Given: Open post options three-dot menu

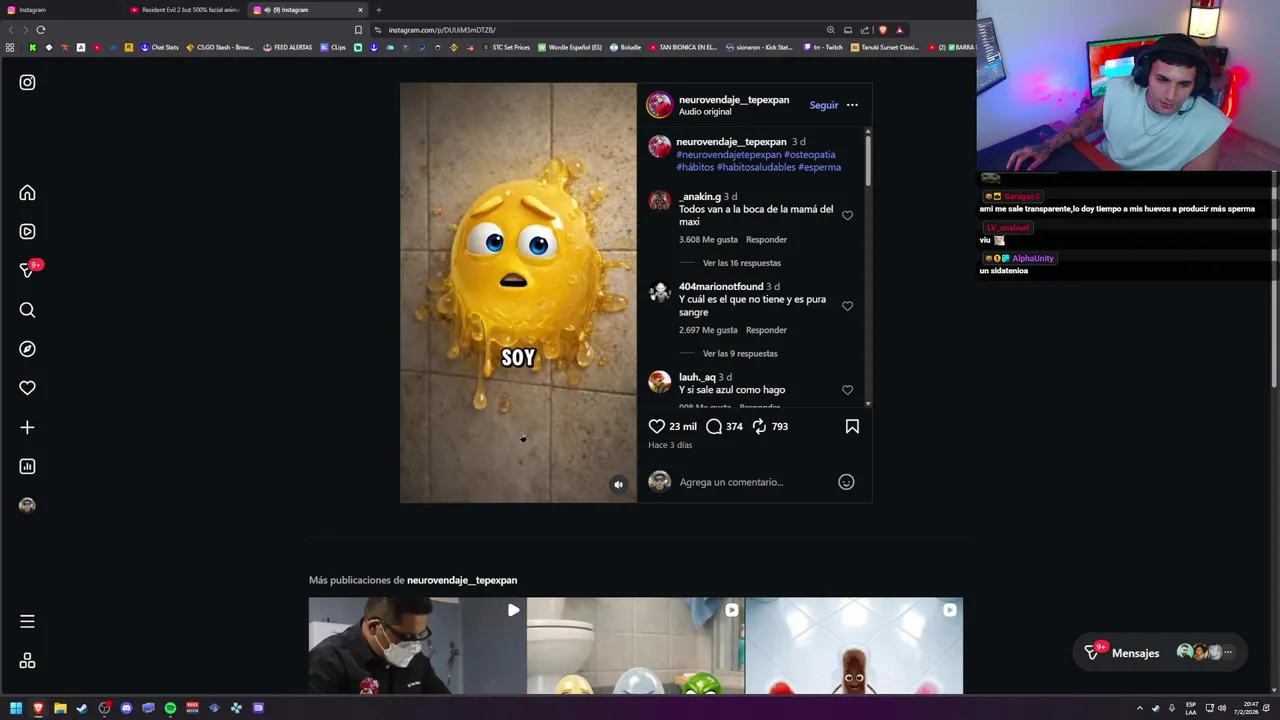Looking at the screenshot, I should click(x=852, y=105).
